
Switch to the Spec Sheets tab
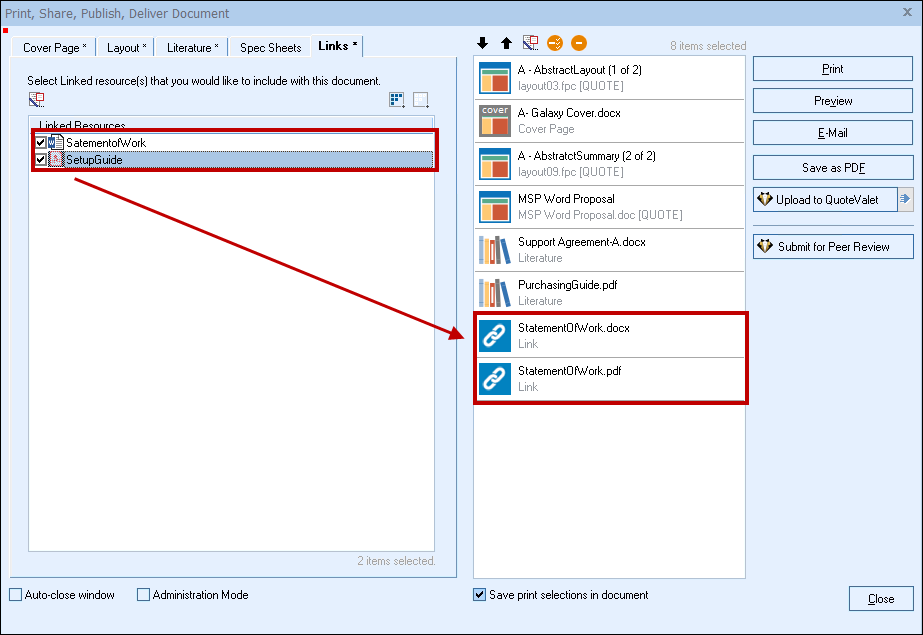tap(270, 48)
